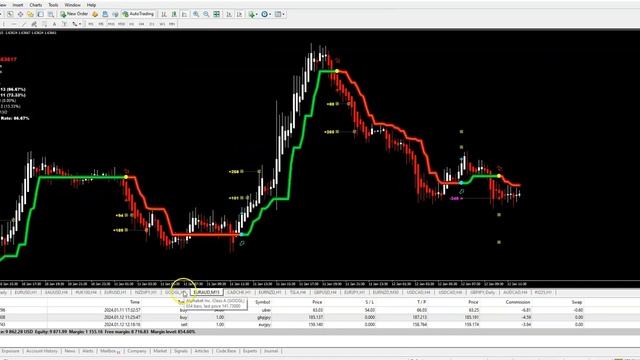Zoom out on the chart

(x=206, y=14)
